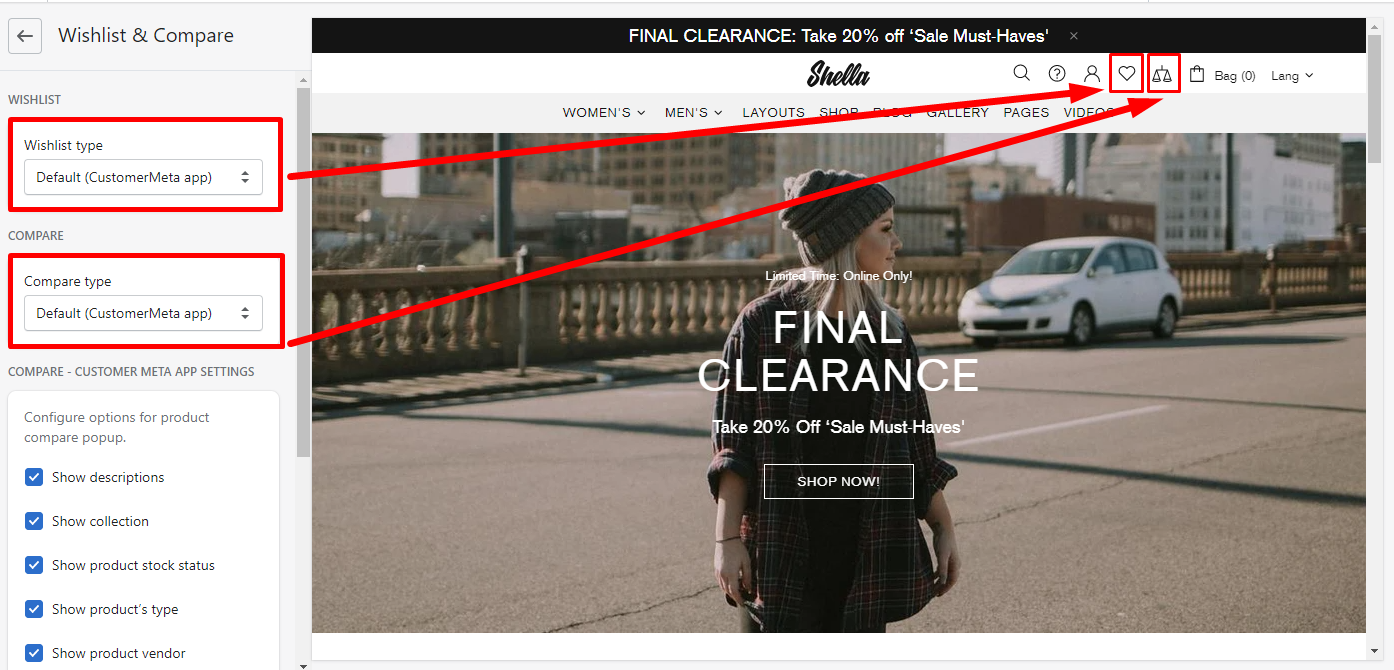Open the shopping bag icon
This screenshot has width=1394, height=670.
tap(1197, 74)
